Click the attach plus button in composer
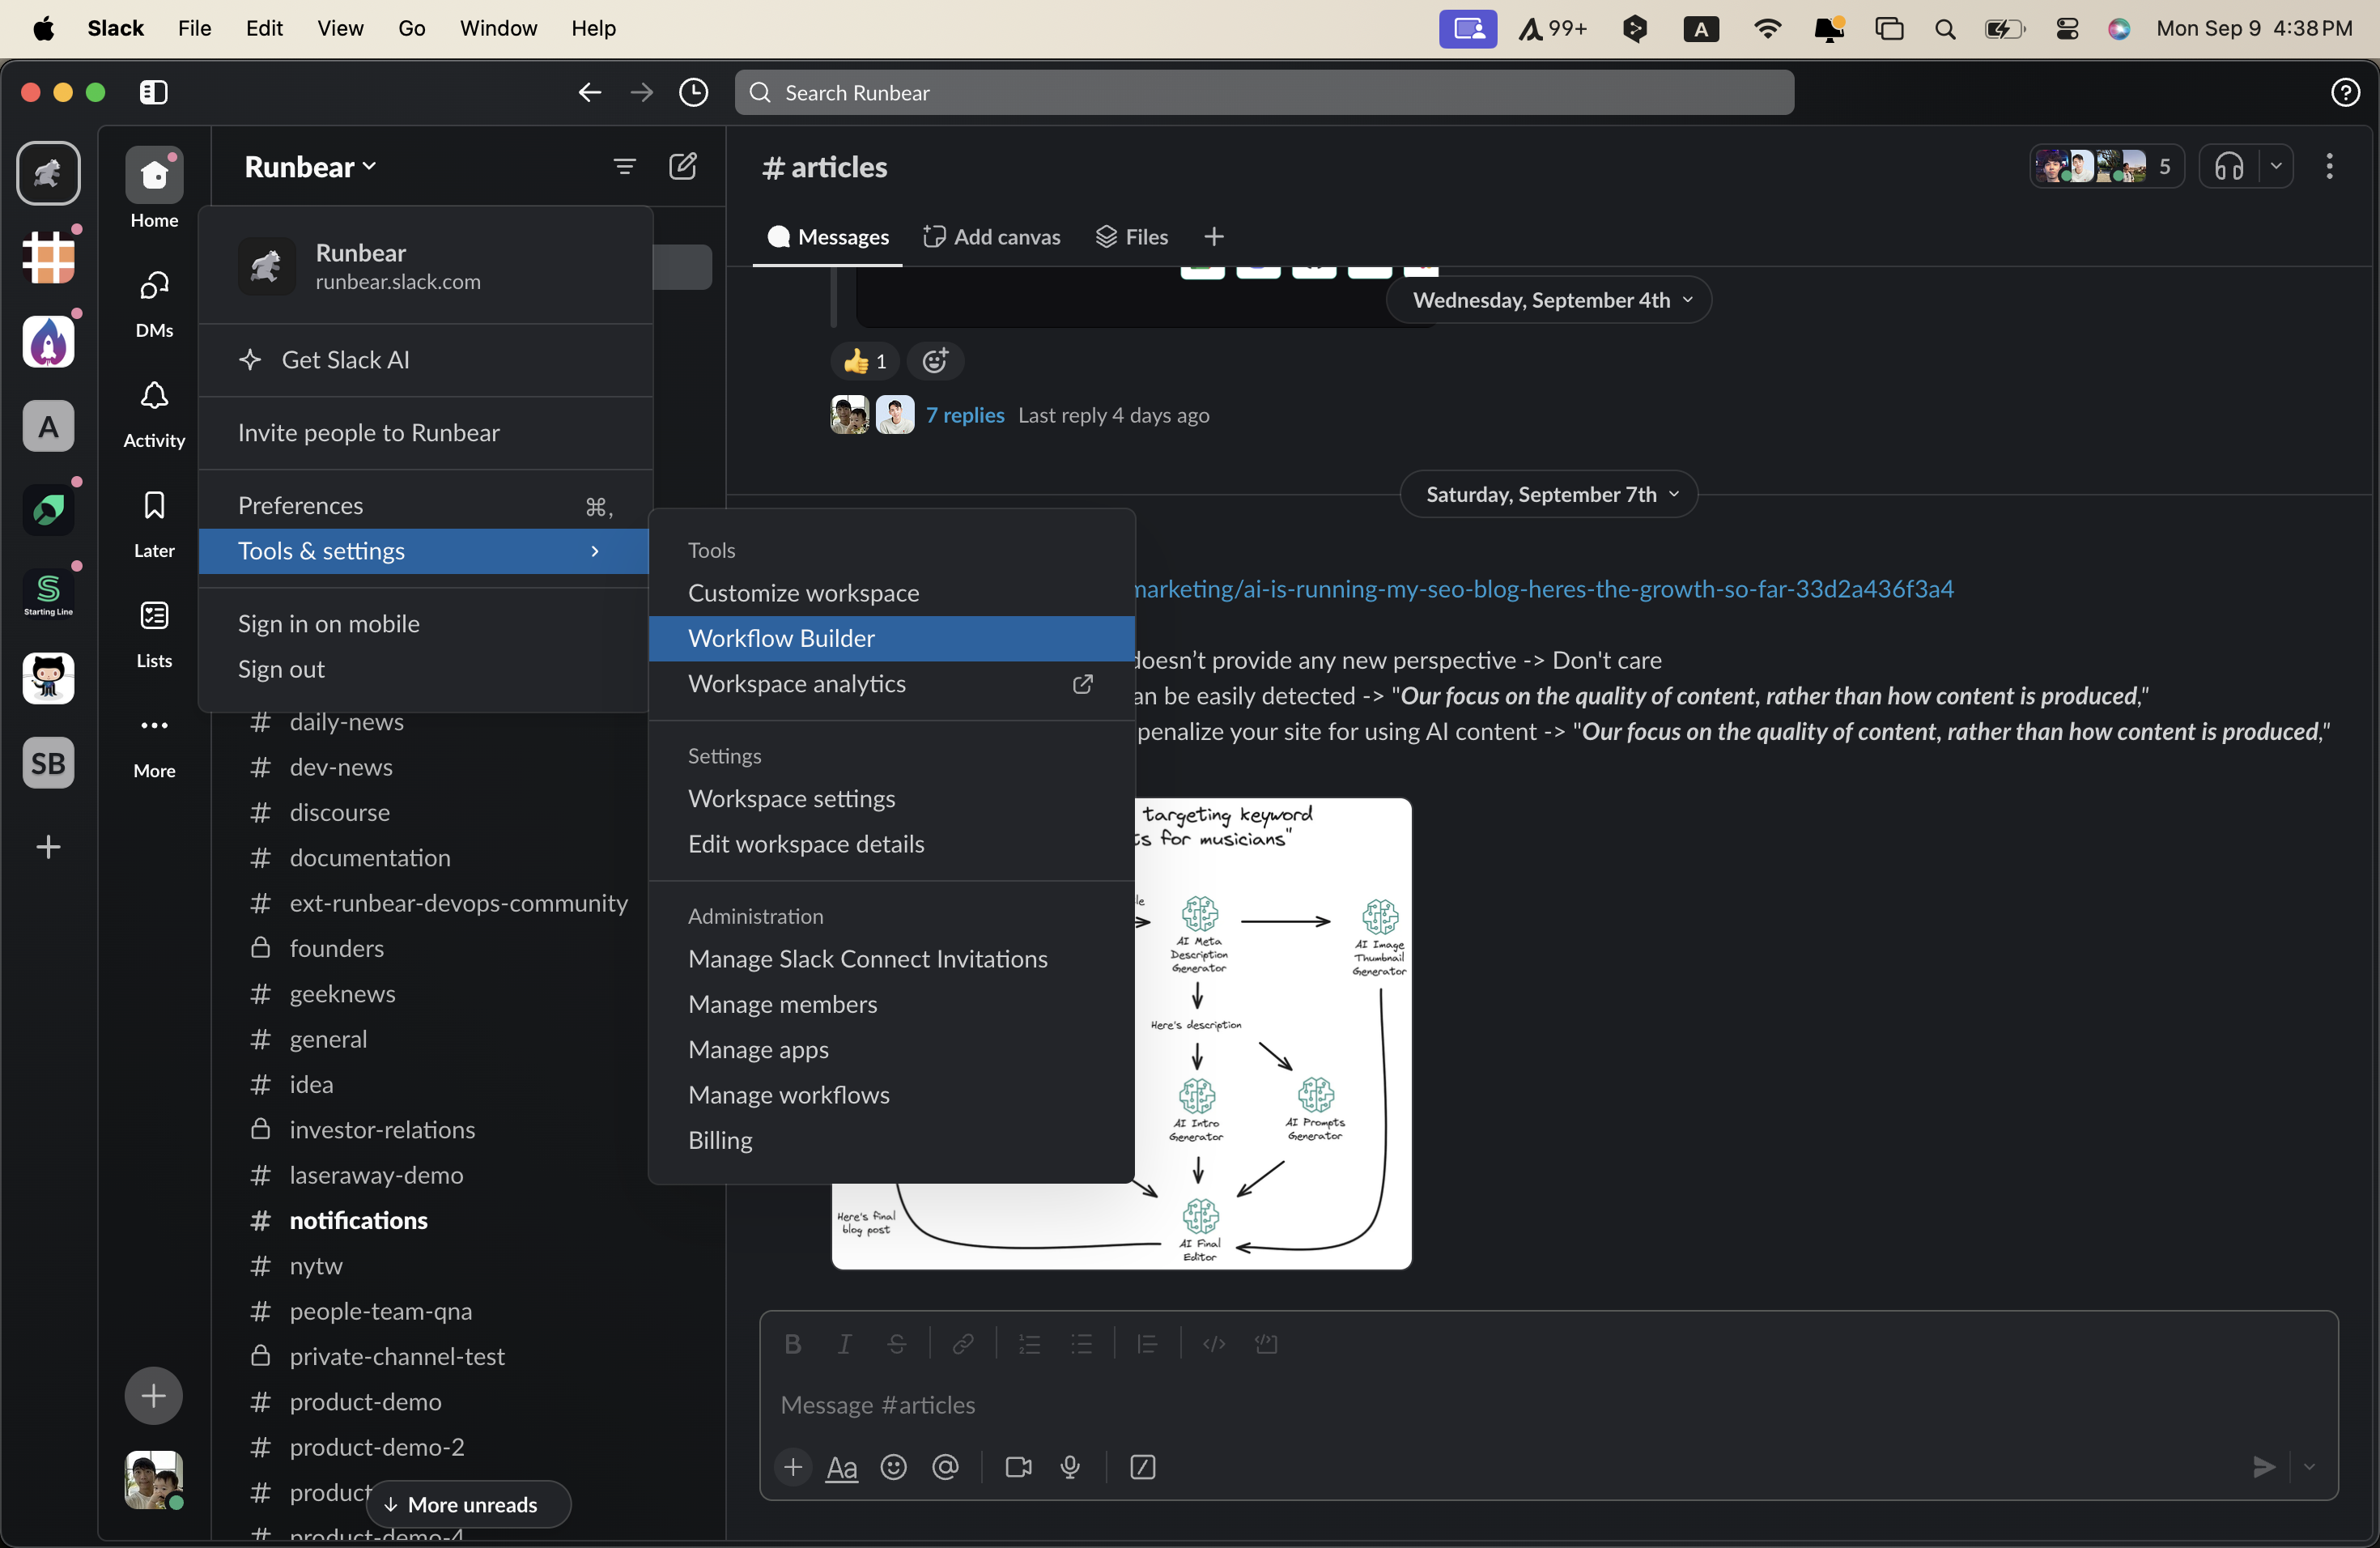Image resolution: width=2380 pixels, height=1548 pixels. [x=792, y=1467]
